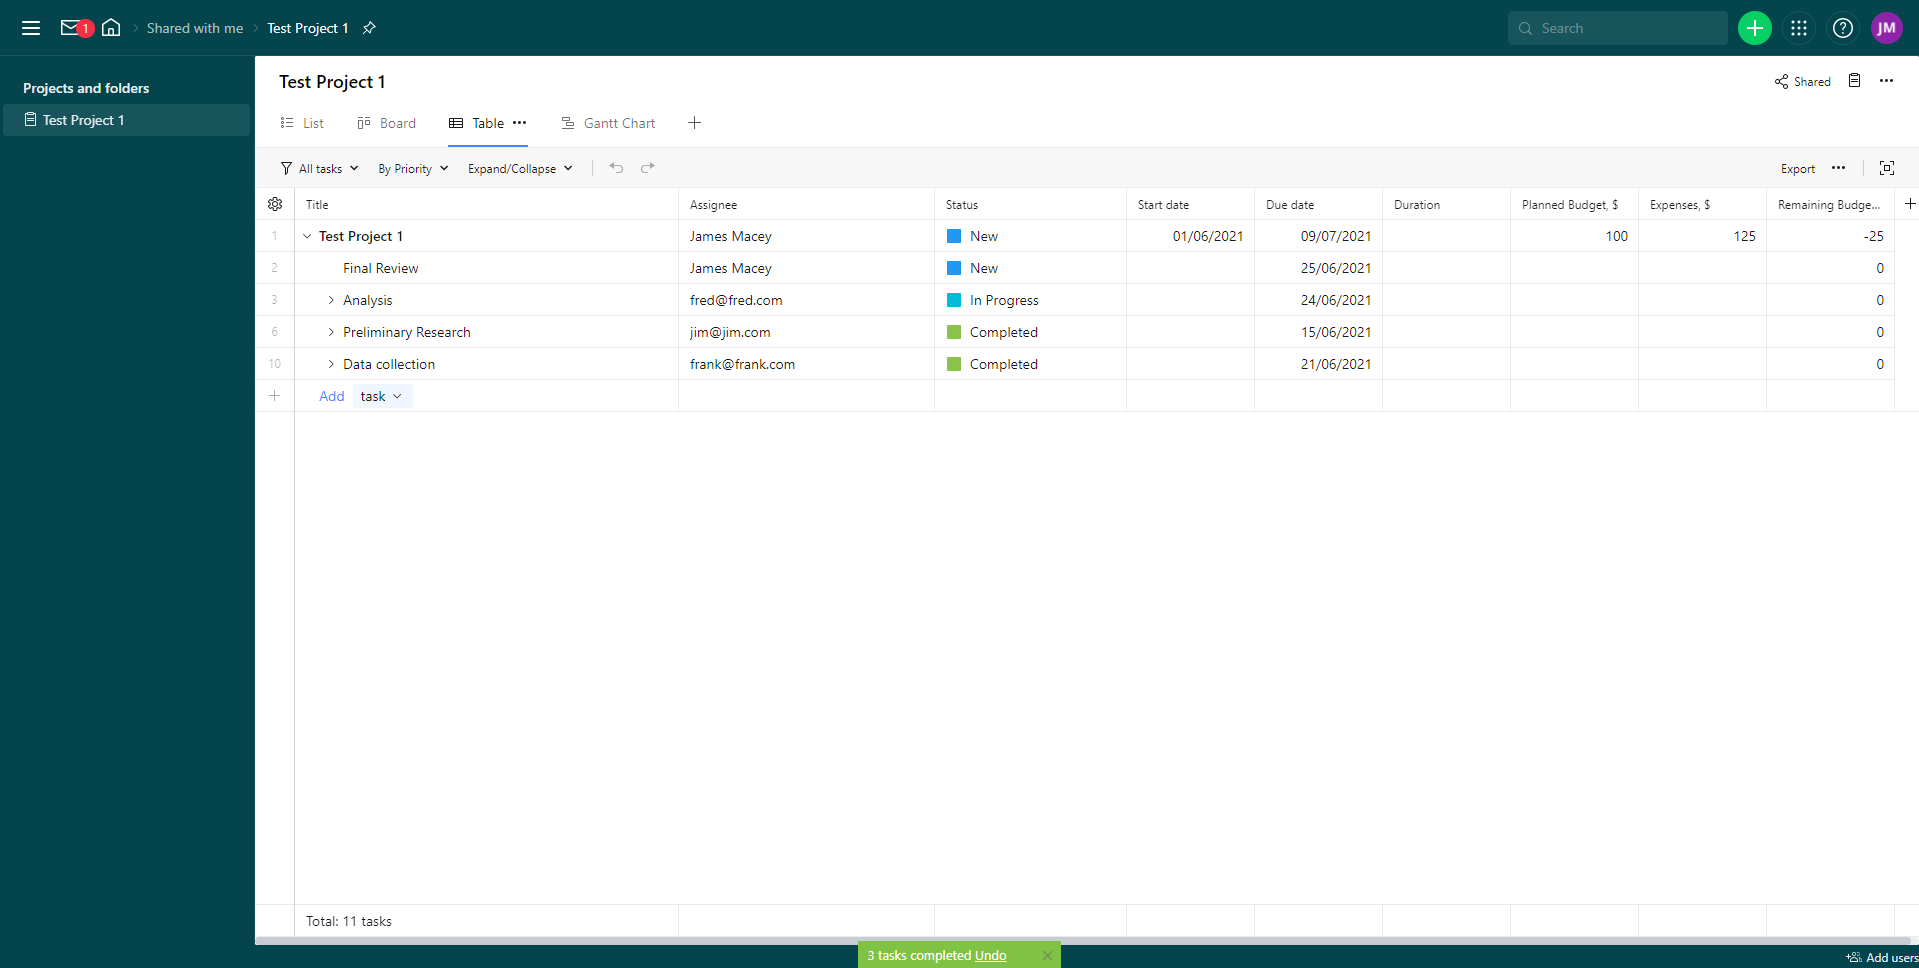
Task: Click the Export button
Action: click(1797, 168)
